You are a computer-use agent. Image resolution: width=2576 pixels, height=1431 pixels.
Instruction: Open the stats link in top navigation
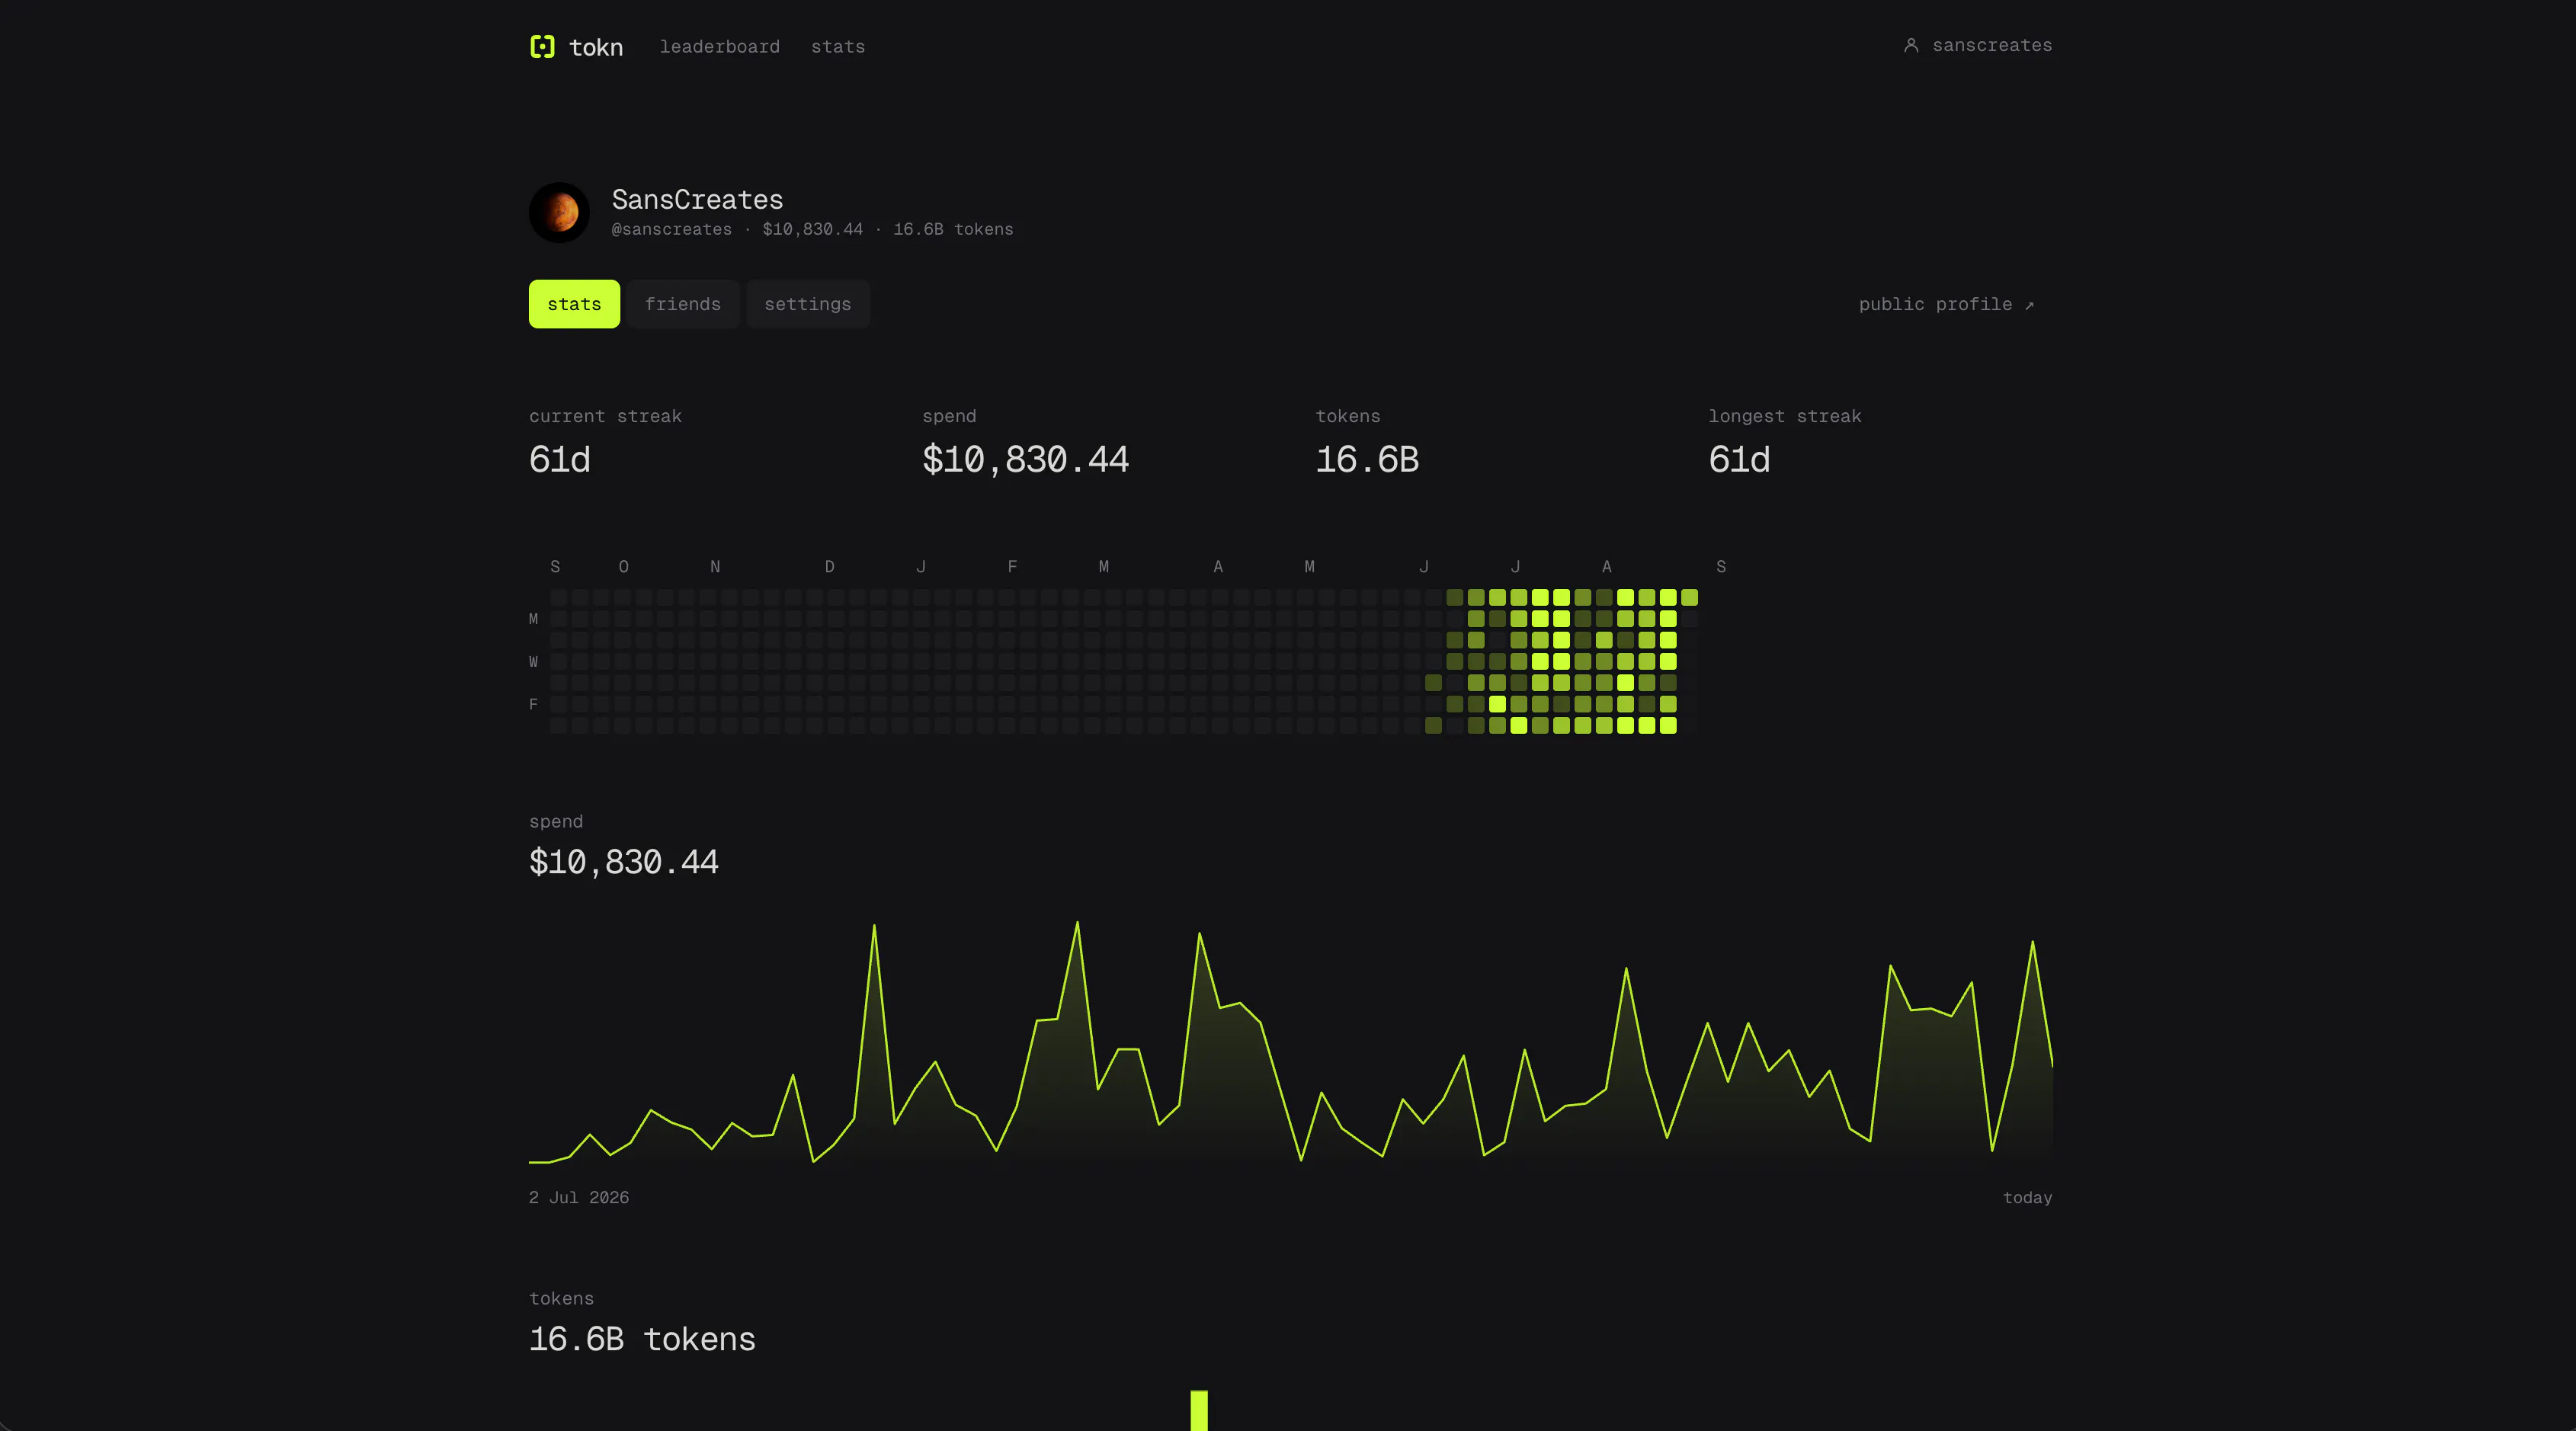click(838, 46)
